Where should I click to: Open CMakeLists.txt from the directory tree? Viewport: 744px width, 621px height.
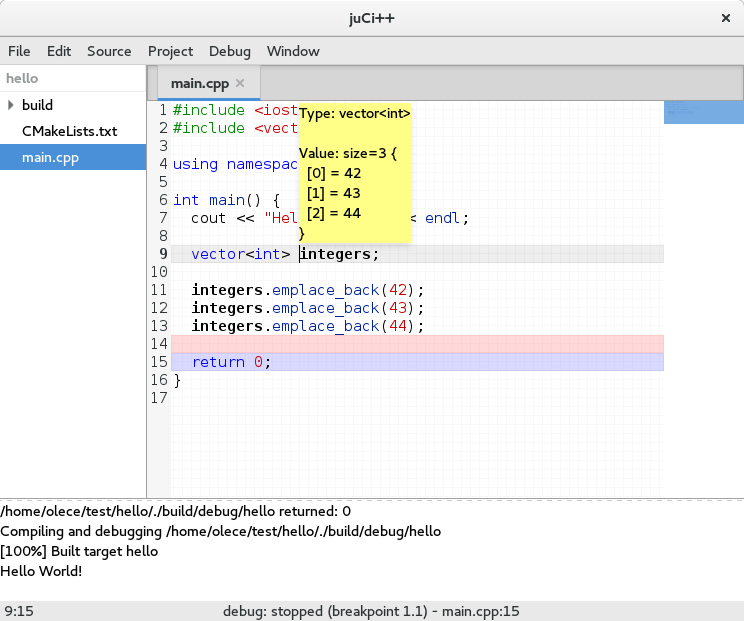tap(69, 131)
